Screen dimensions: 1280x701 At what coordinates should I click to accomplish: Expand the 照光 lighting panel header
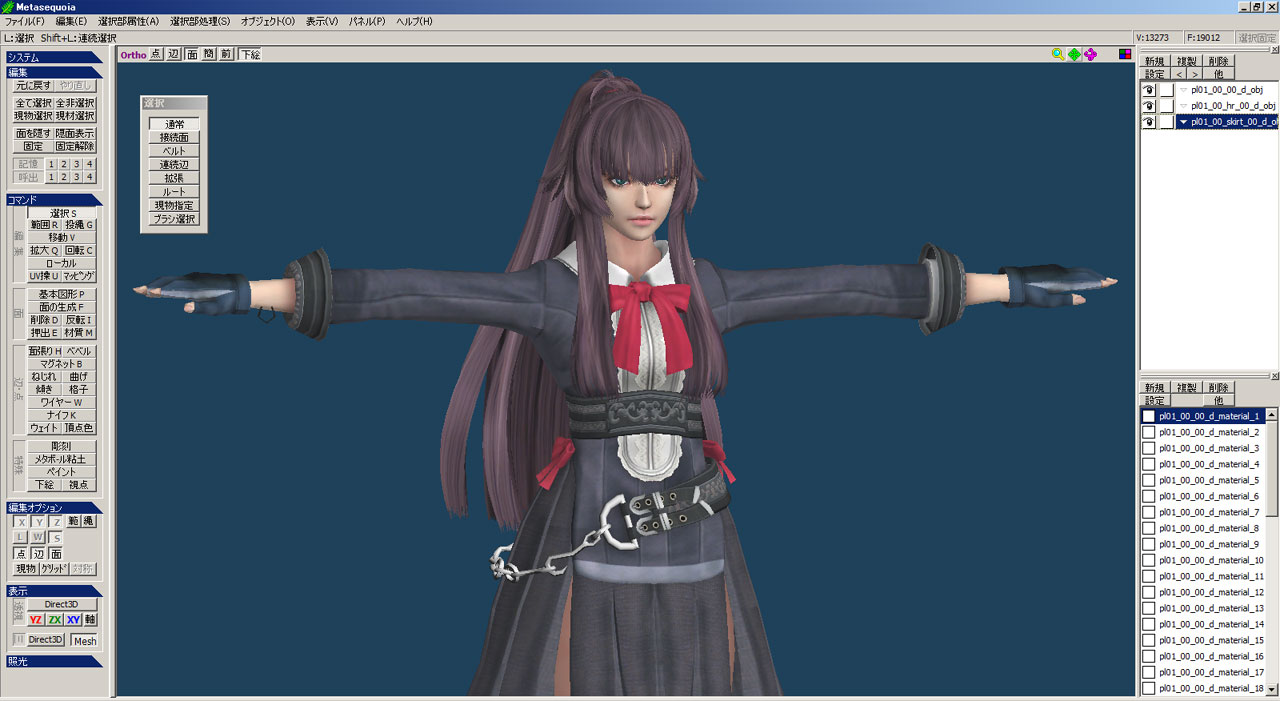(54, 661)
